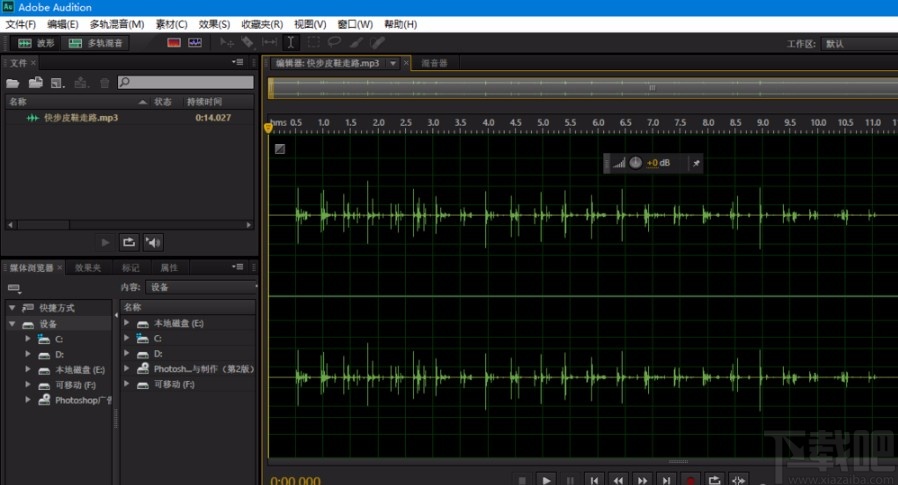This screenshot has width=898, height=485.
Task: Toggle auto-play button in Files panel
Action: [153, 242]
